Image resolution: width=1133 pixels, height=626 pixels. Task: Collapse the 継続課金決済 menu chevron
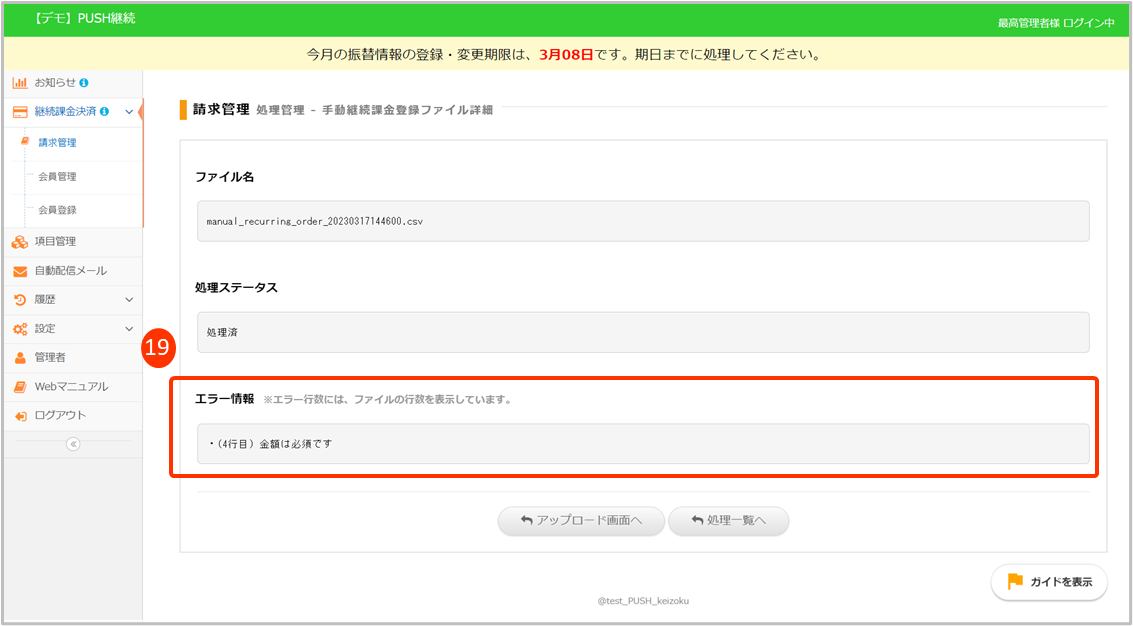(x=129, y=112)
